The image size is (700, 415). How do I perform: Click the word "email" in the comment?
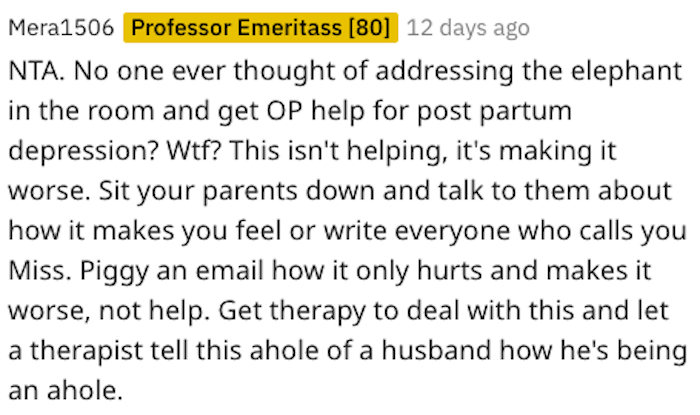(229, 271)
